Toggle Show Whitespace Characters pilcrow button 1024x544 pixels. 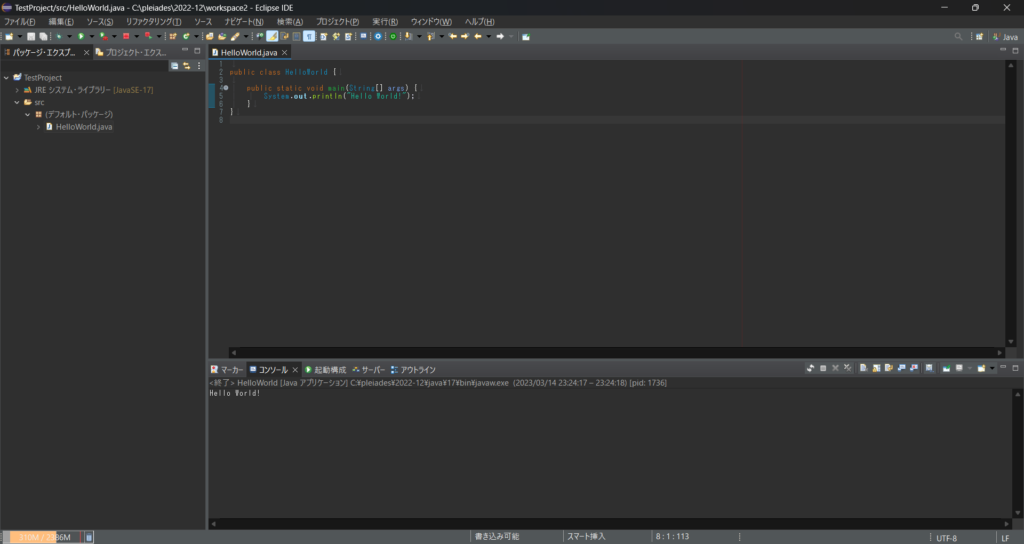coord(309,36)
